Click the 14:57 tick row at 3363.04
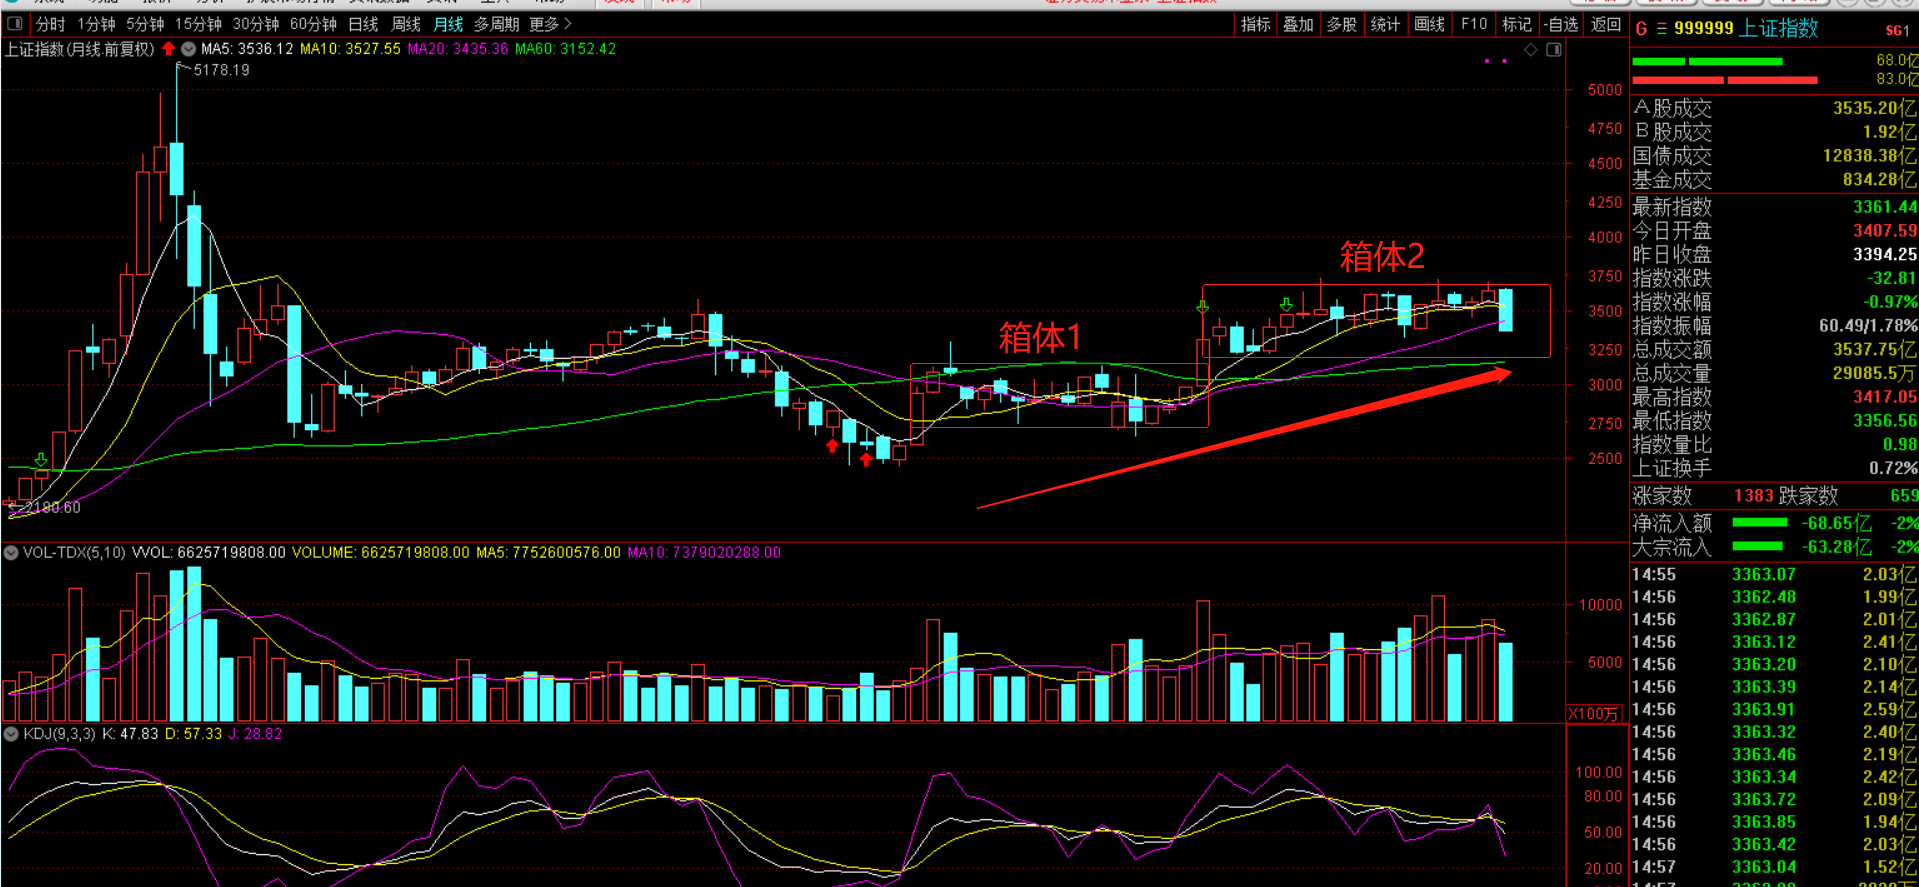Image resolution: width=1919 pixels, height=887 pixels. [x=1775, y=867]
